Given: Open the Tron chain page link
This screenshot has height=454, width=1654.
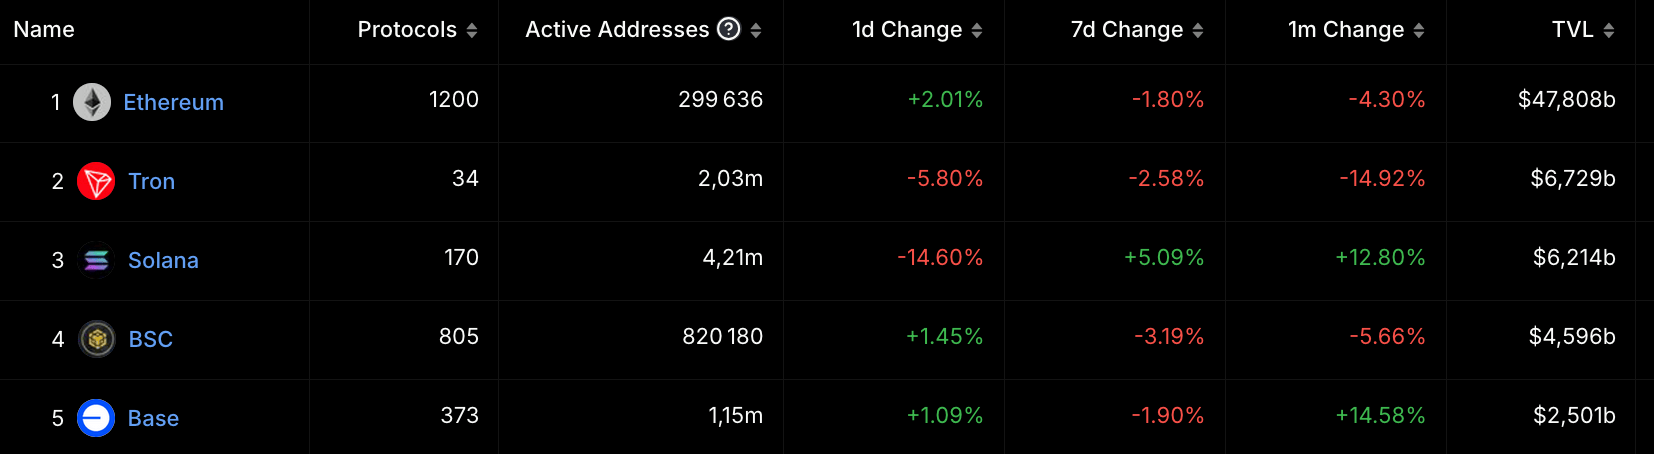Looking at the screenshot, I should click(151, 181).
